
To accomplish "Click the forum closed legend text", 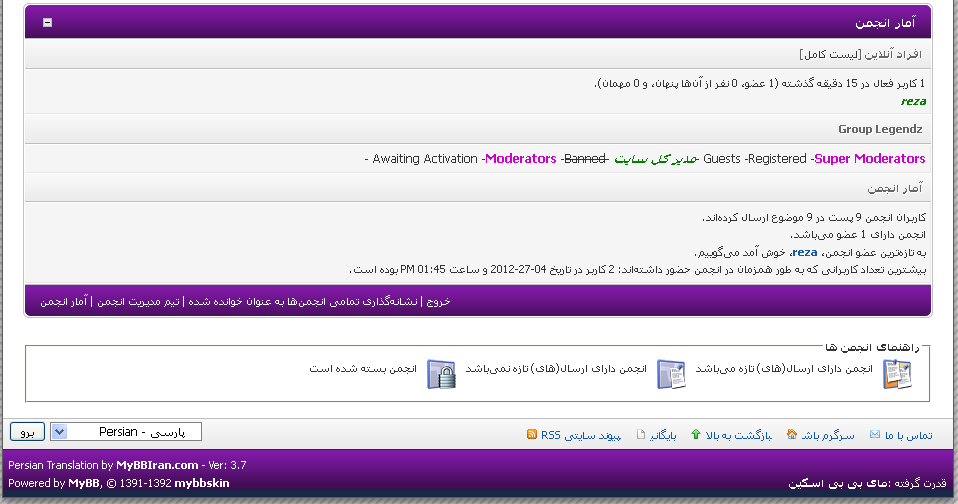I will click(363, 369).
